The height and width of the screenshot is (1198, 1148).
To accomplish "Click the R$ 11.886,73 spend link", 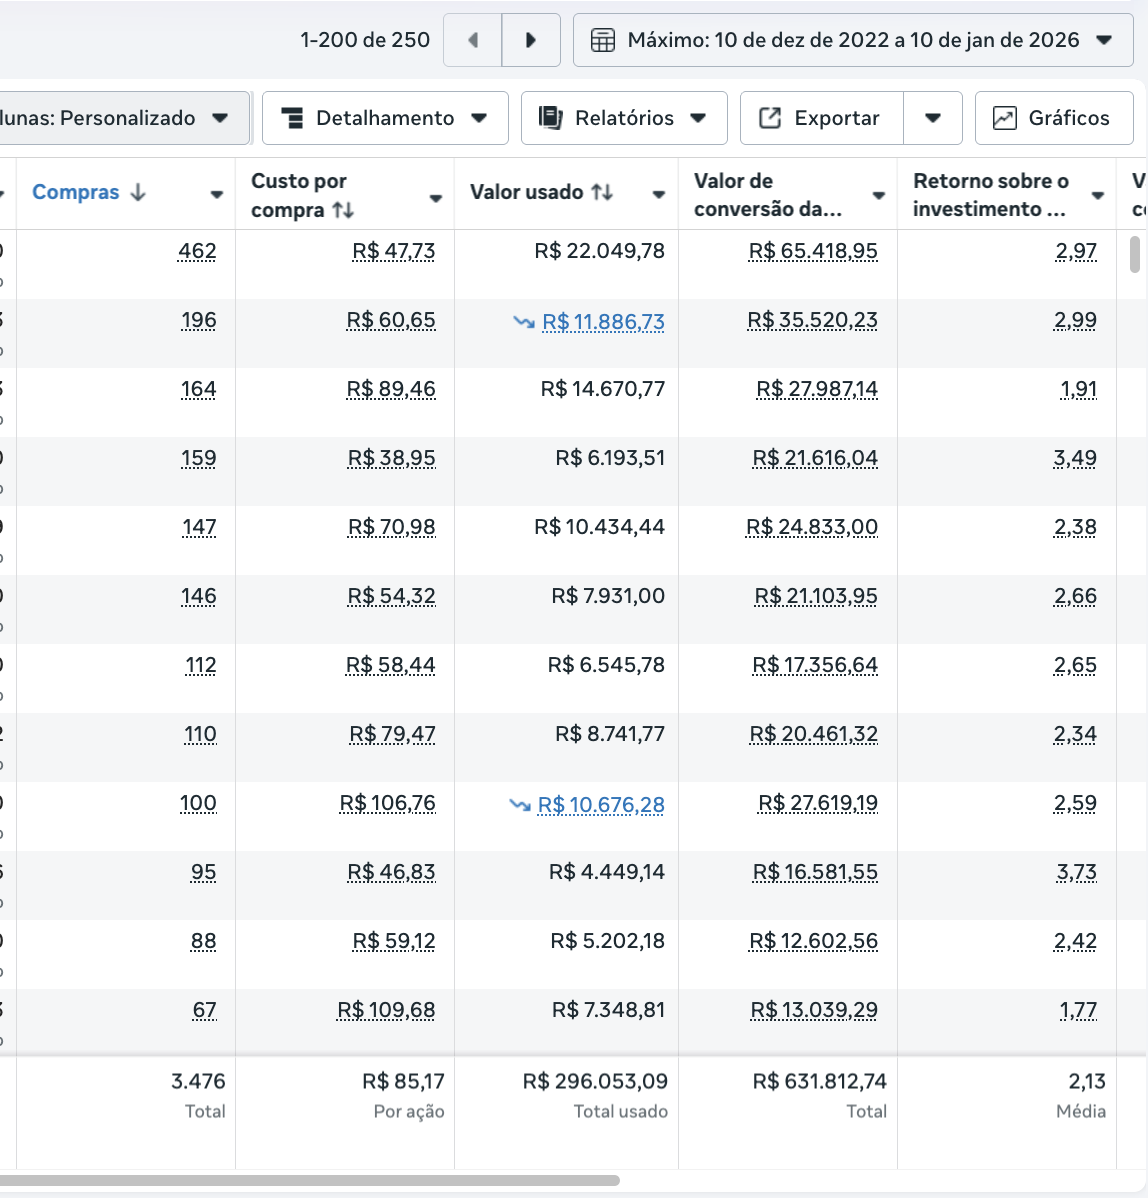I will click(602, 322).
